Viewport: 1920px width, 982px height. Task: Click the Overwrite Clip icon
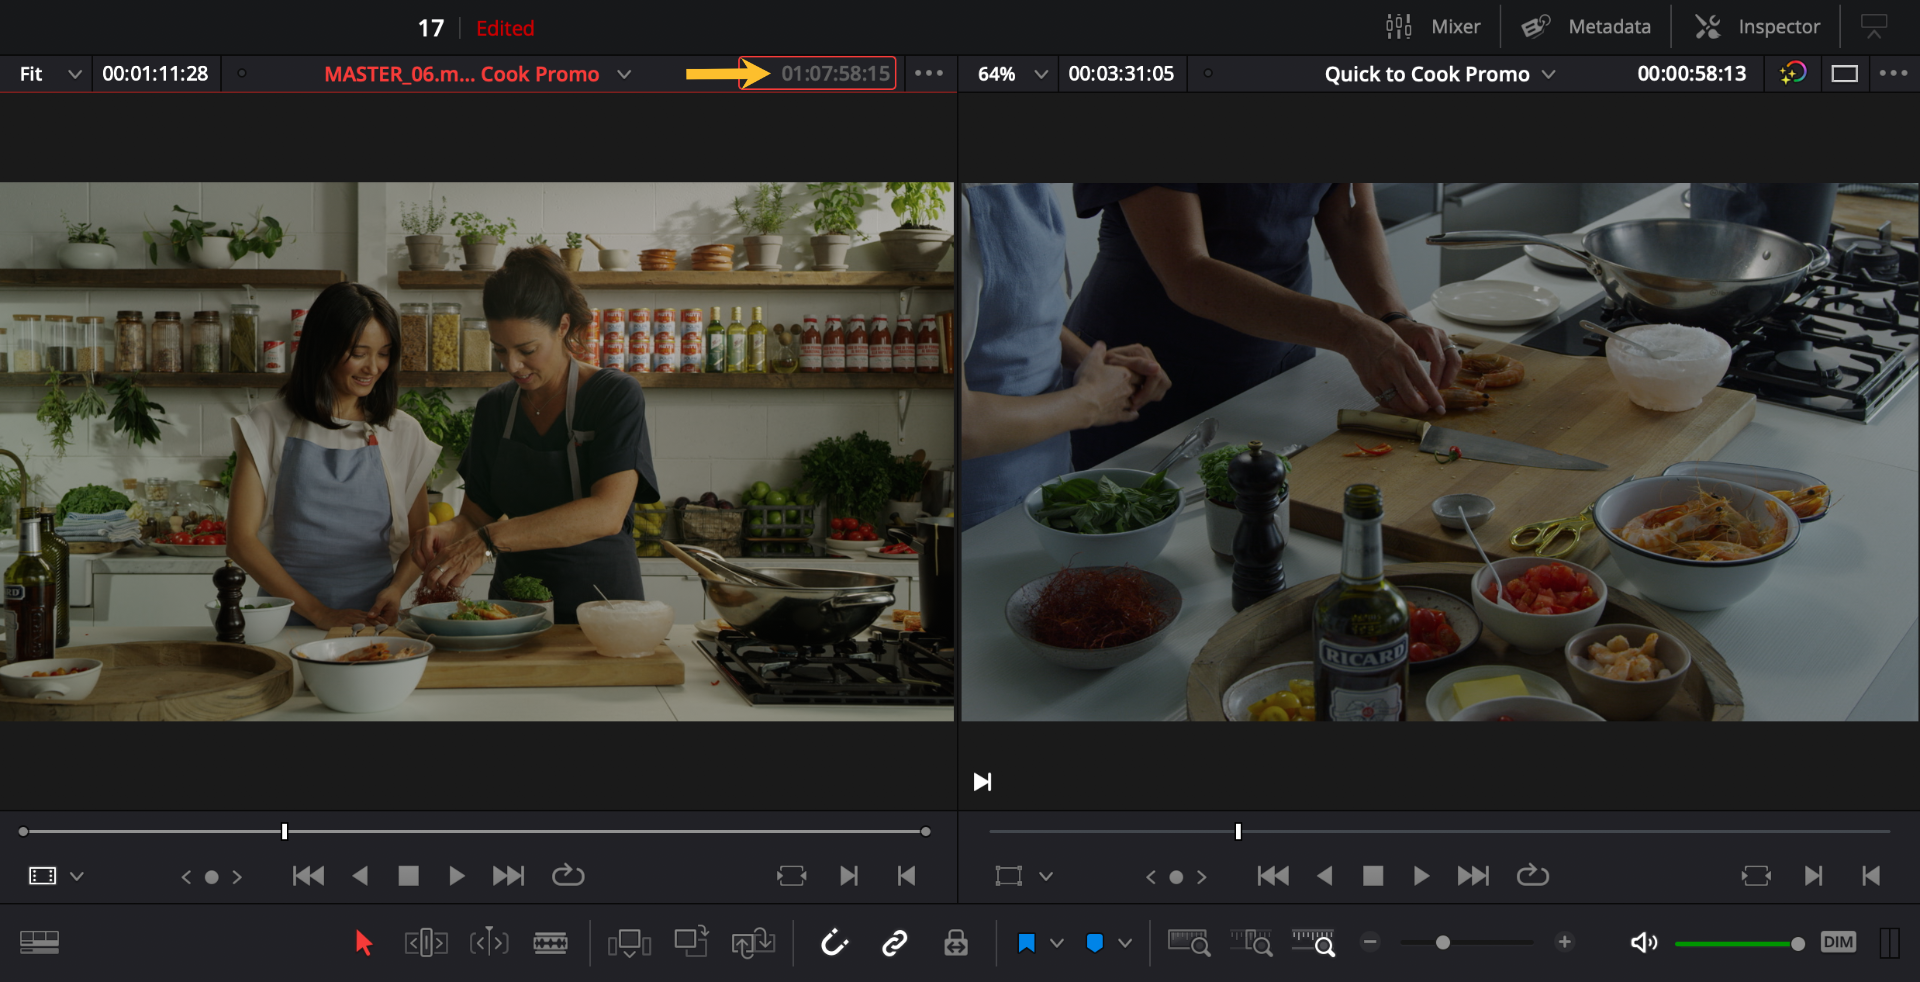point(691,942)
